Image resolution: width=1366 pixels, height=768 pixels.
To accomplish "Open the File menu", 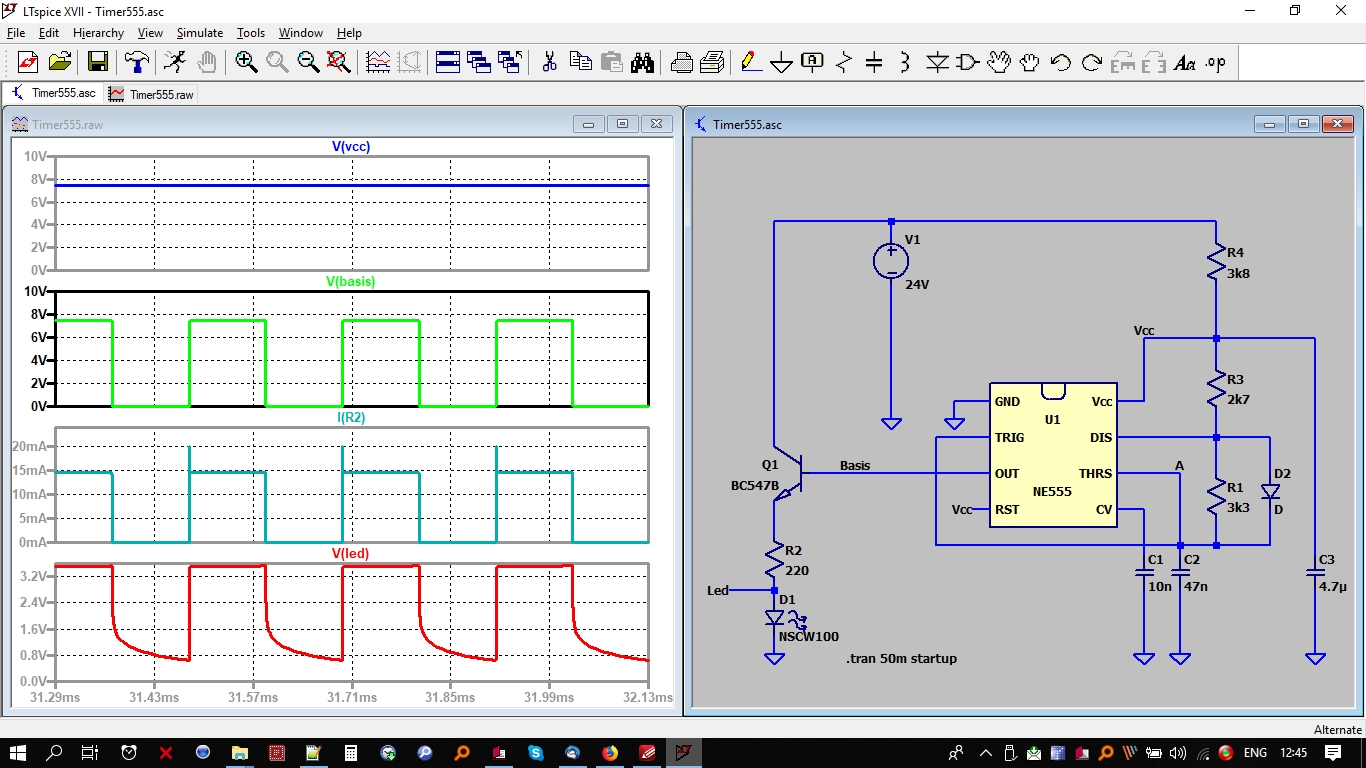I will pyautogui.click(x=16, y=33).
